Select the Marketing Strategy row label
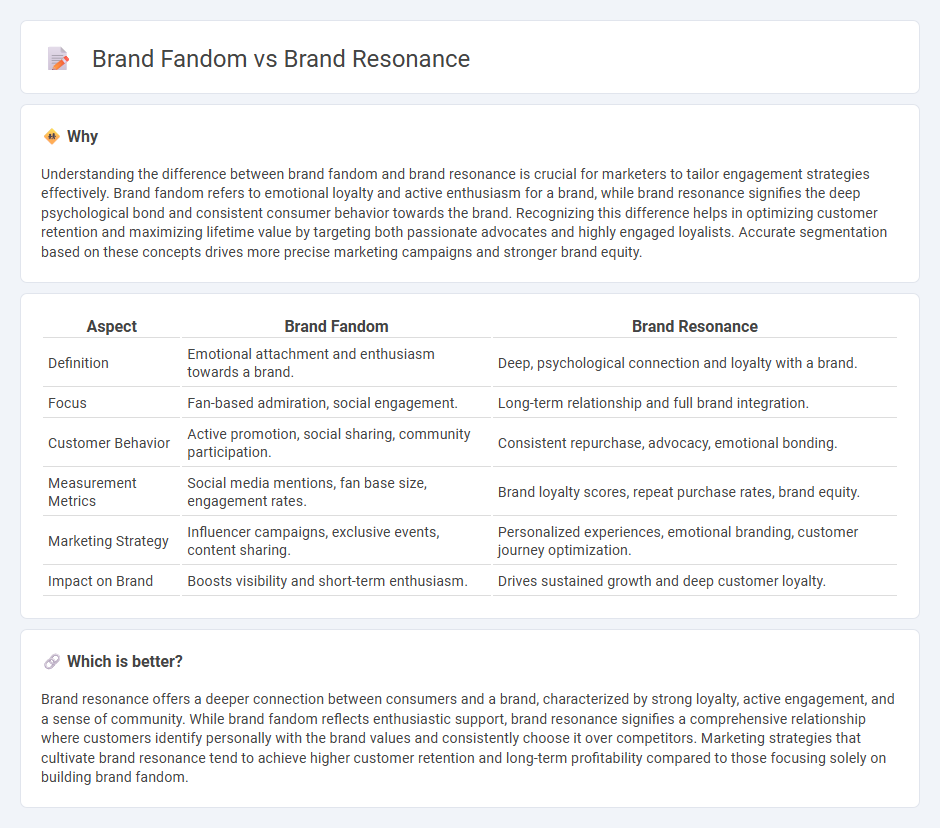 [109, 541]
